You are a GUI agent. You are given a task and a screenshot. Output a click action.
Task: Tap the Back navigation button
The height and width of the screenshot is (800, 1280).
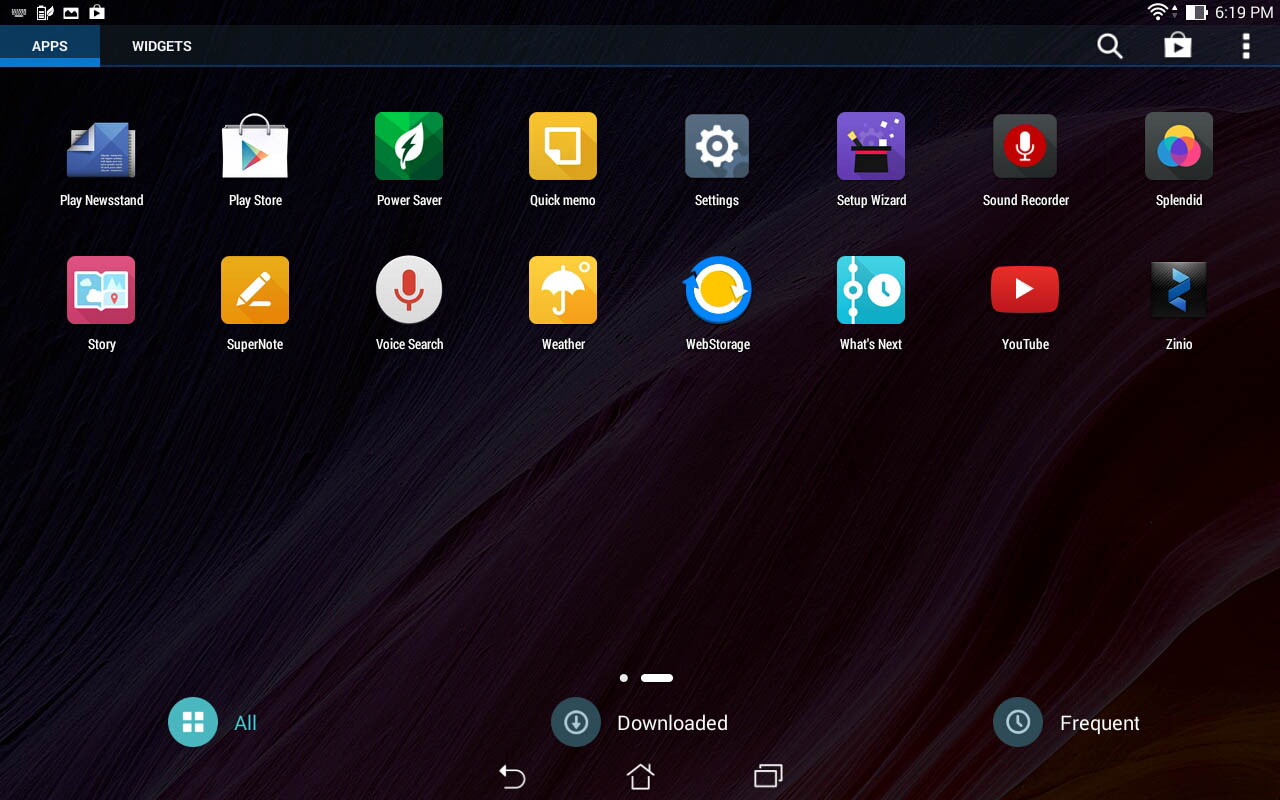tap(512, 776)
